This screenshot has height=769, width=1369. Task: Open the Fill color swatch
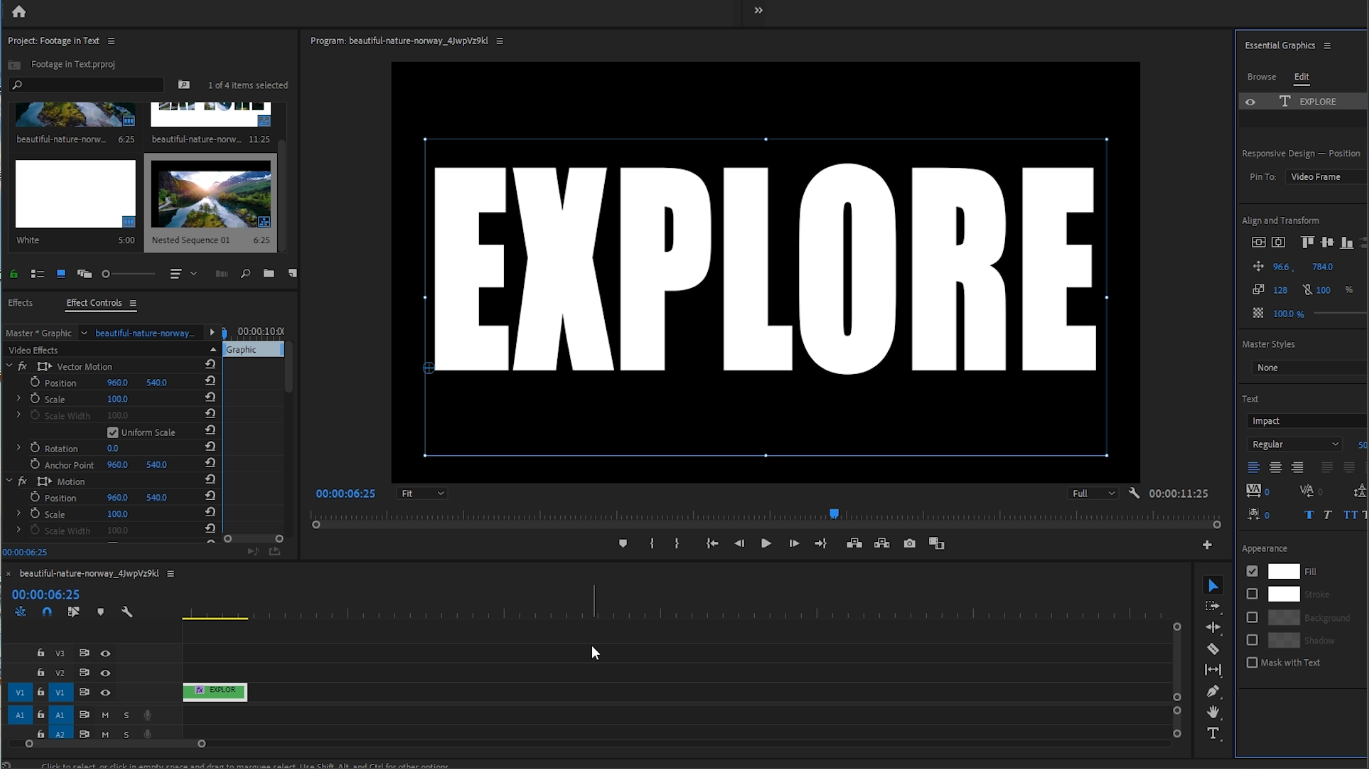tap(1284, 571)
